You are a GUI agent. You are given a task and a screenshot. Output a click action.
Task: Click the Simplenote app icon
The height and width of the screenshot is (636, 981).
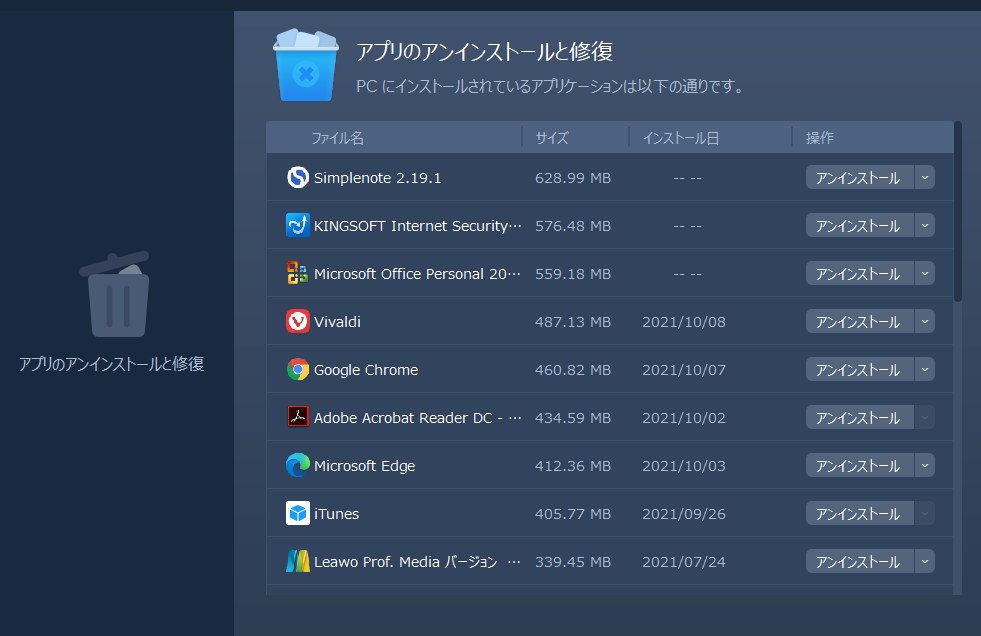tap(298, 178)
